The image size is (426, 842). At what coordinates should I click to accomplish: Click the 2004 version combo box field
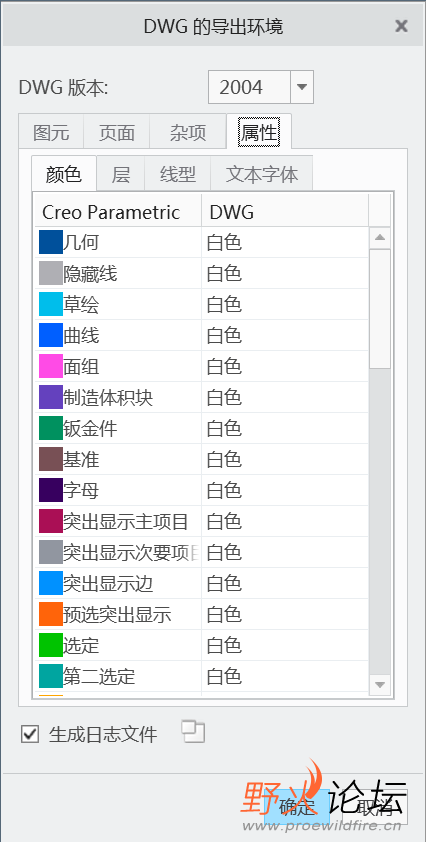pos(249,87)
